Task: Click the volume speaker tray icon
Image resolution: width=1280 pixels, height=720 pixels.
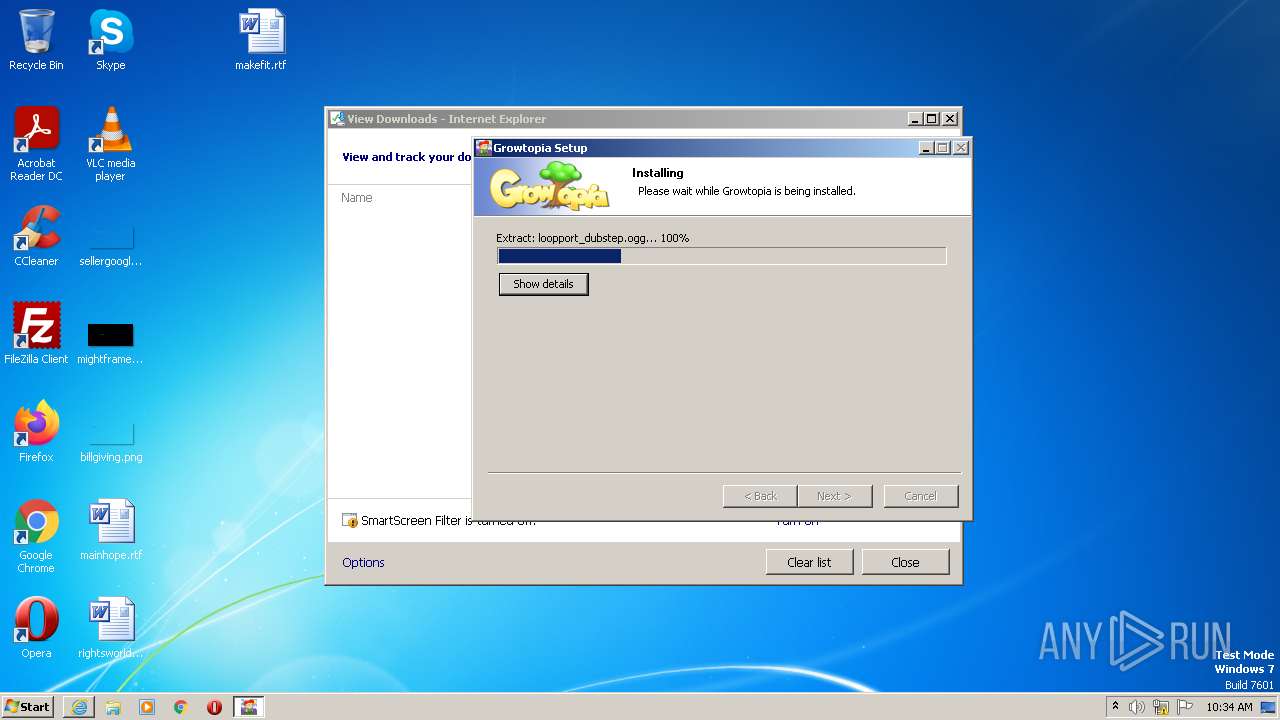Action: [1136, 707]
